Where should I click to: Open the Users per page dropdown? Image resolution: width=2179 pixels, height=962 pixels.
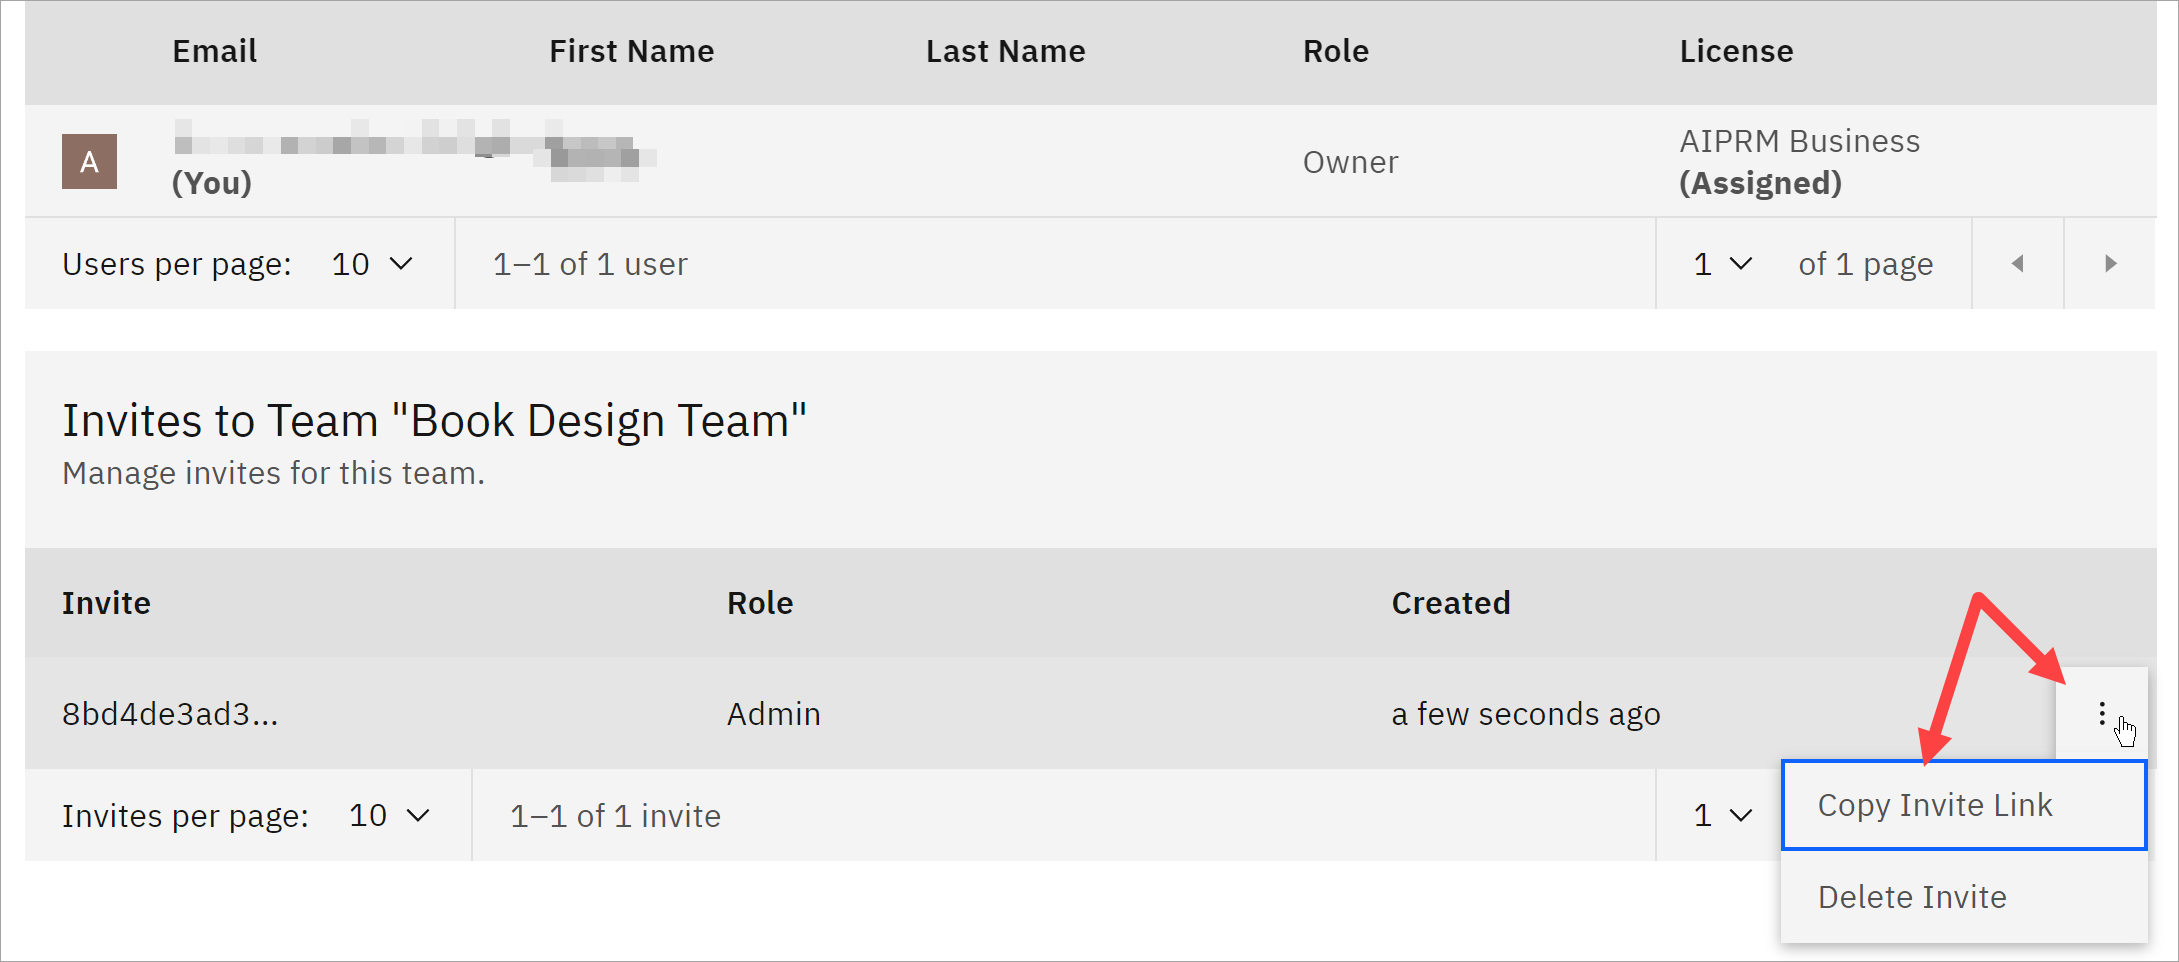372,264
